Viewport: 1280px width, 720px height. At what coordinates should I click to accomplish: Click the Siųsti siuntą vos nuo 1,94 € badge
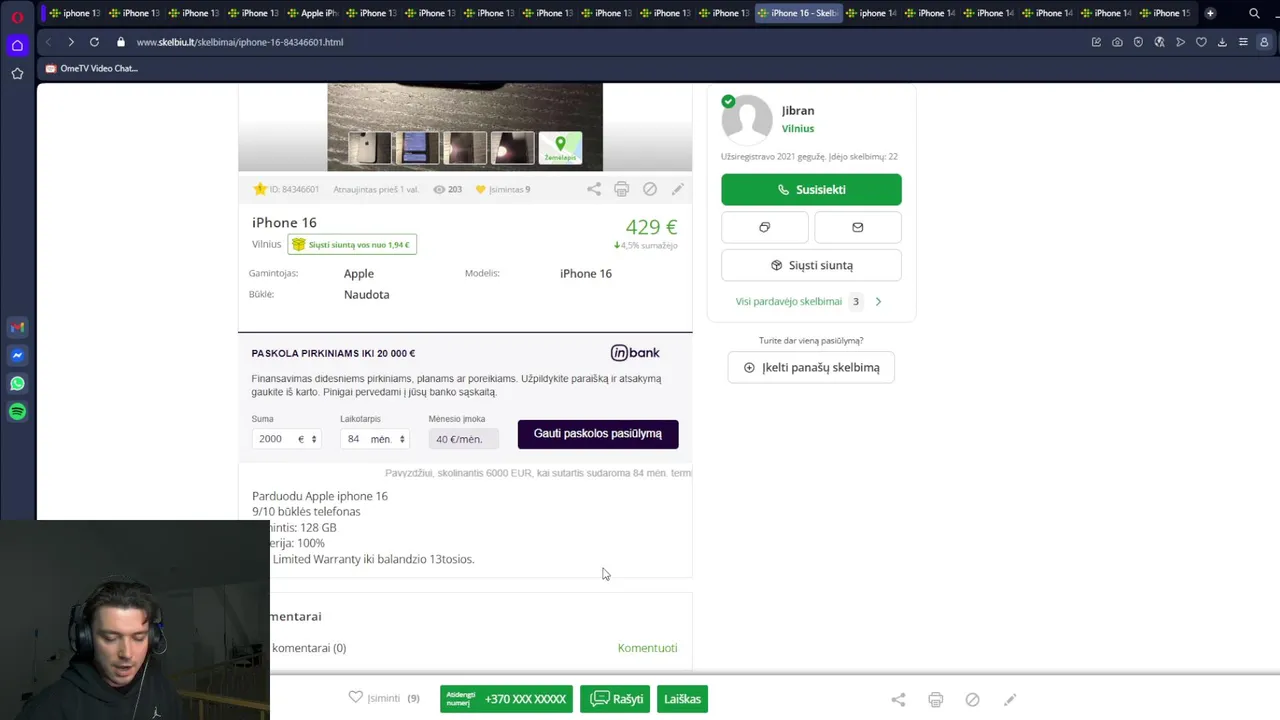352,244
